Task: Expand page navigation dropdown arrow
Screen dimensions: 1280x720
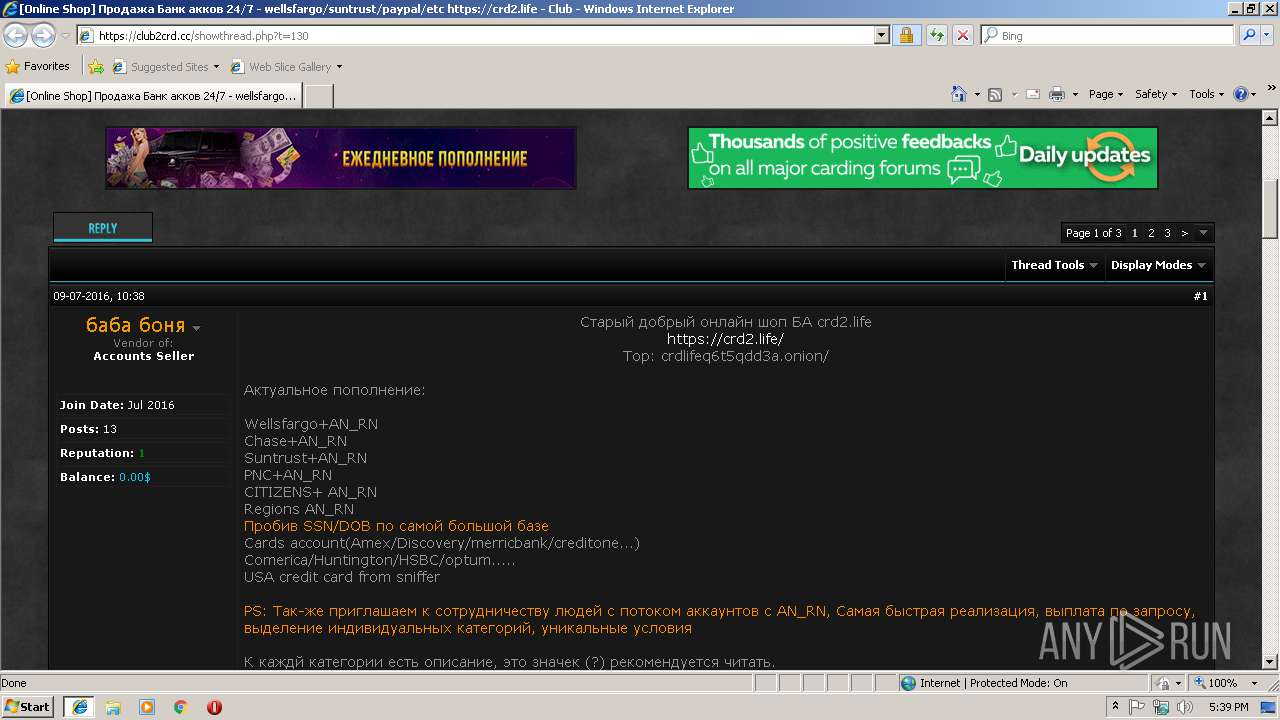Action: (1204, 233)
